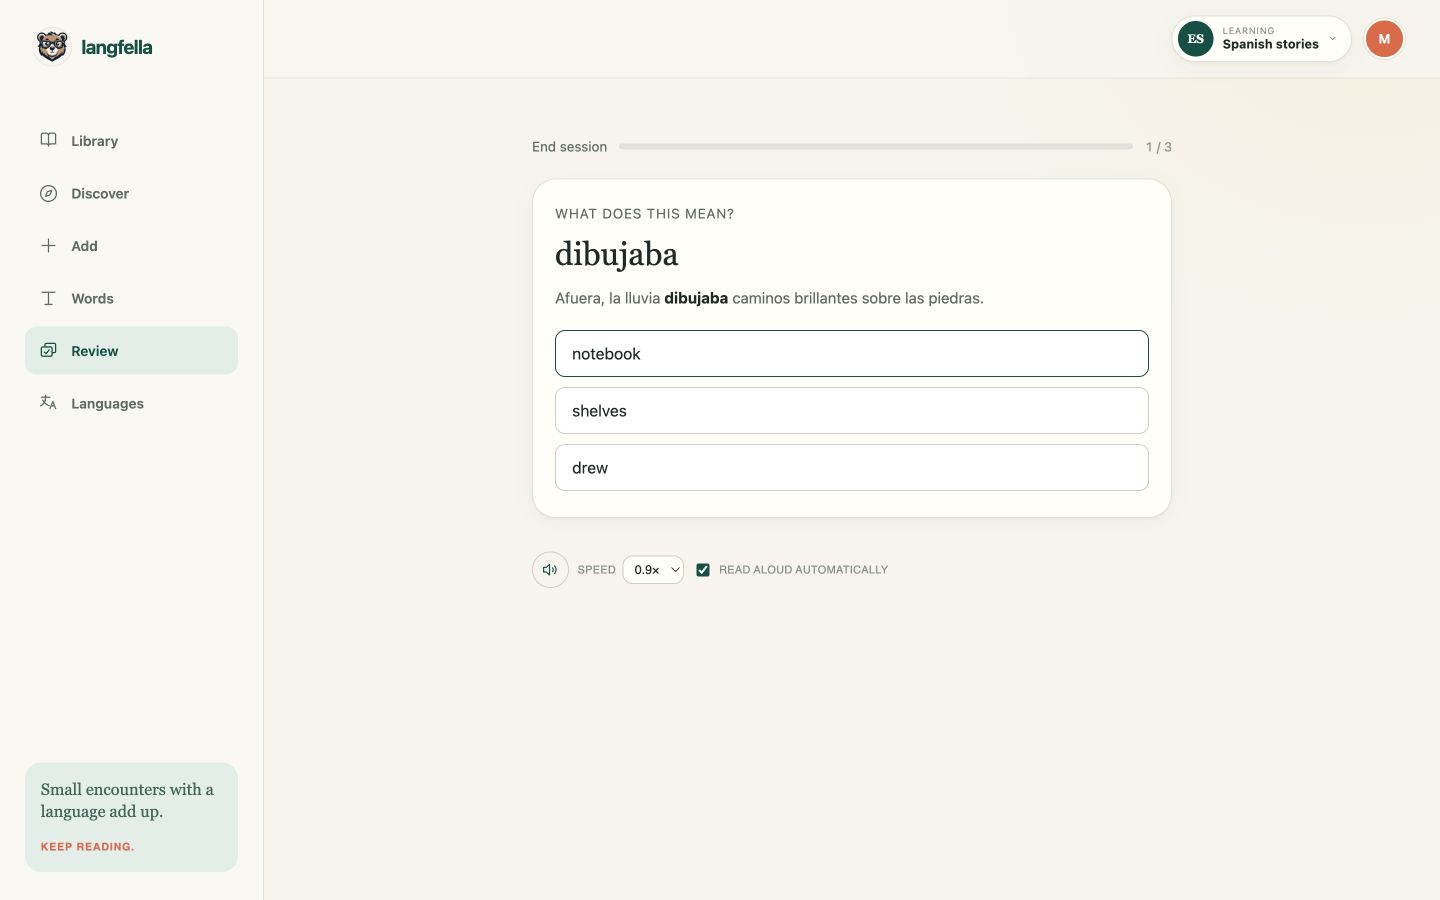
Task: Choose the answer 'drew'
Action: click(x=852, y=468)
